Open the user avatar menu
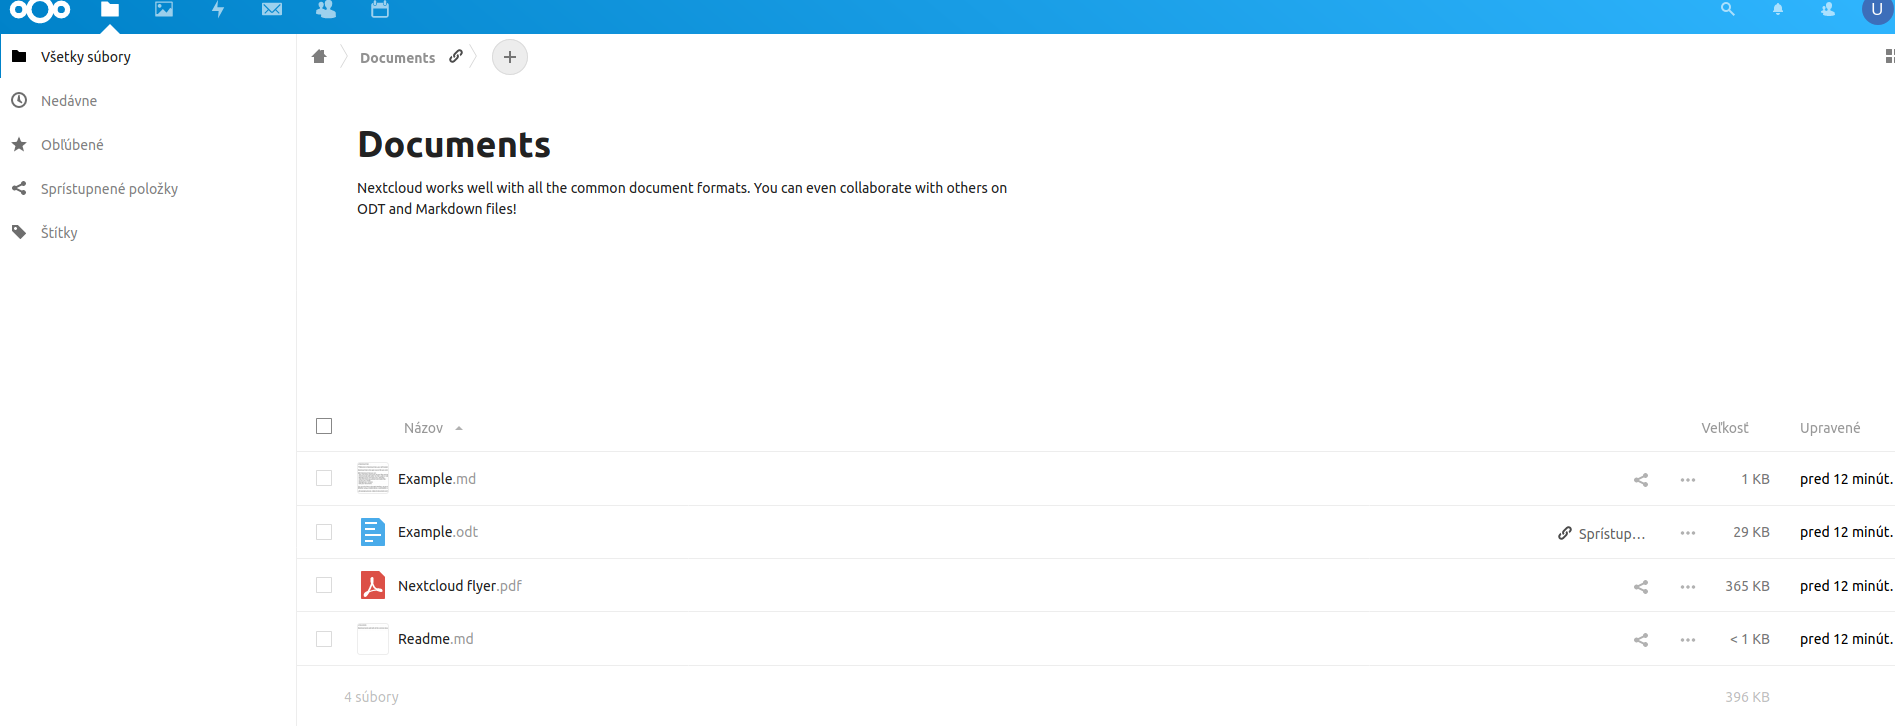The height and width of the screenshot is (726, 1895). click(1877, 9)
